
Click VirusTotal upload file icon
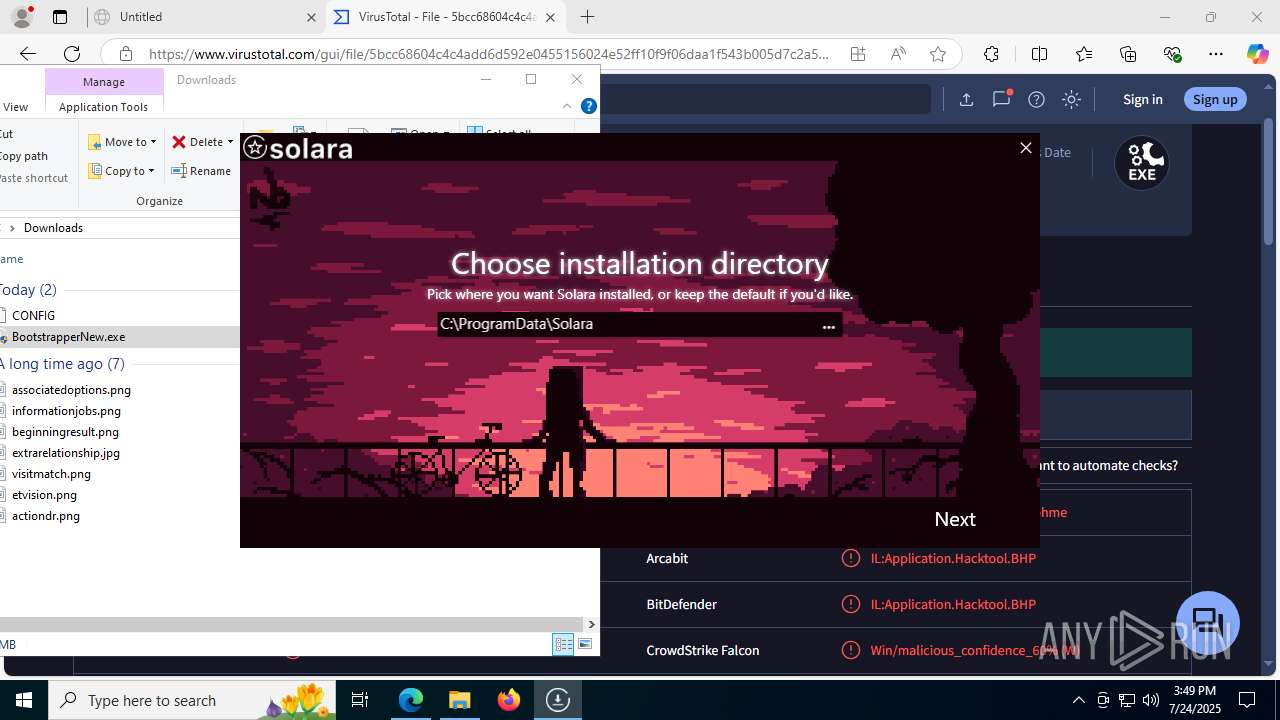point(966,99)
